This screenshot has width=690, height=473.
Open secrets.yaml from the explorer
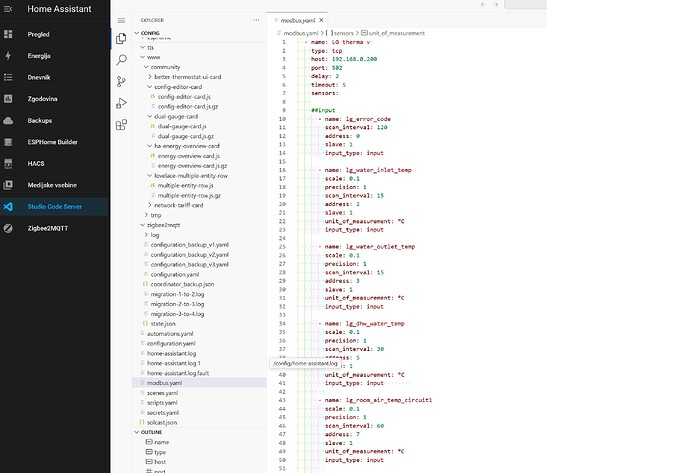pos(162,412)
